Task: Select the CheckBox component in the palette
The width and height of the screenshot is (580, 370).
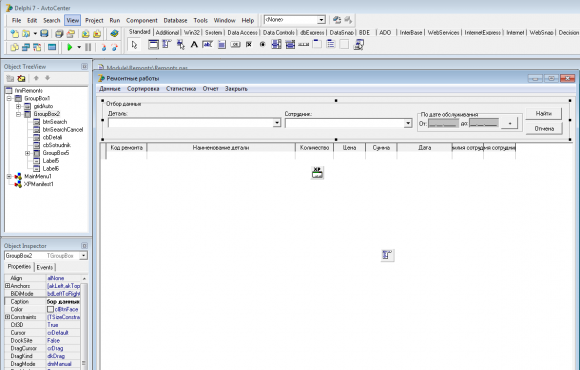Action: tap(249, 45)
